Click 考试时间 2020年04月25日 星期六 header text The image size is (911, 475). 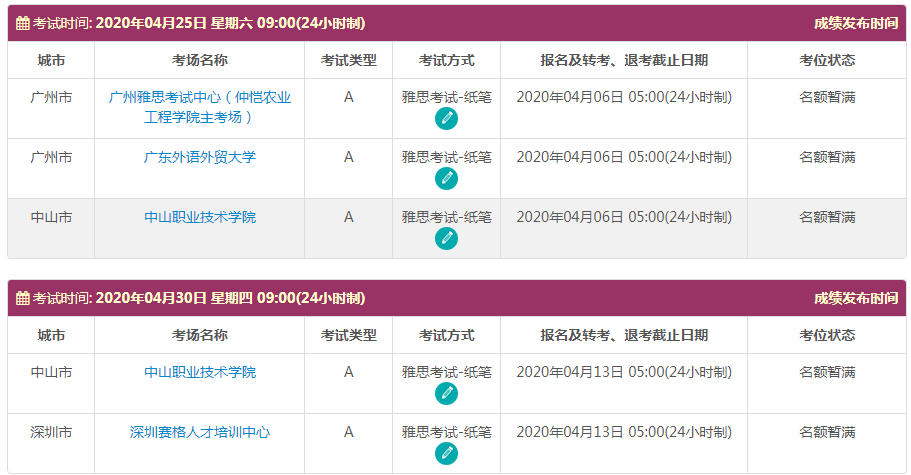199,23
